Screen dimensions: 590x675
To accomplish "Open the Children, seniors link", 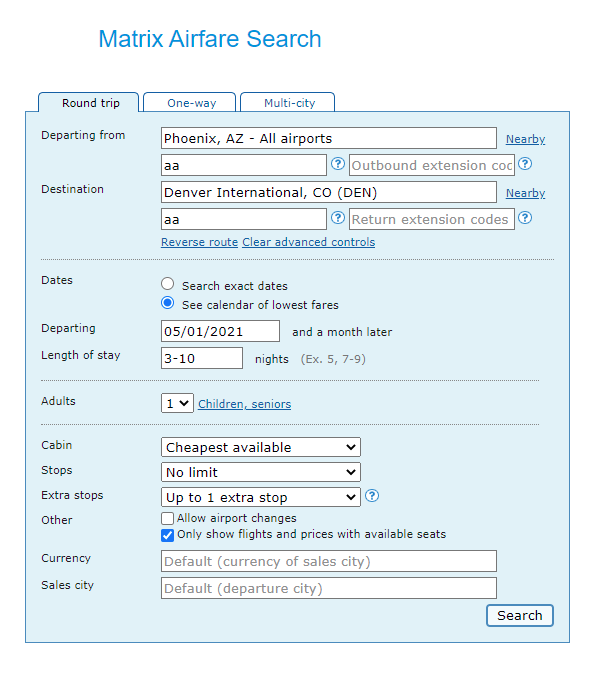I will [x=244, y=404].
